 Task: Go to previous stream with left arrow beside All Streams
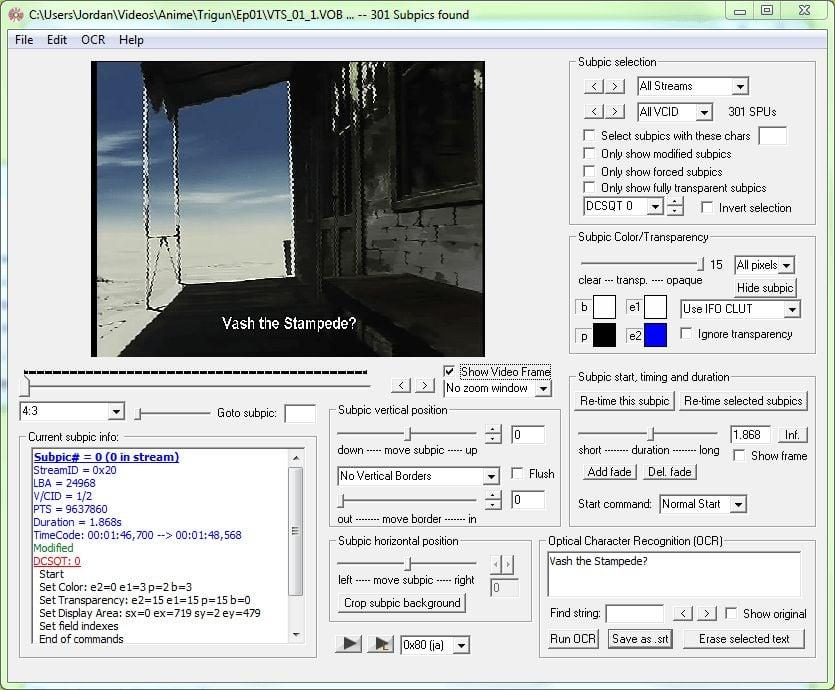pos(594,86)
